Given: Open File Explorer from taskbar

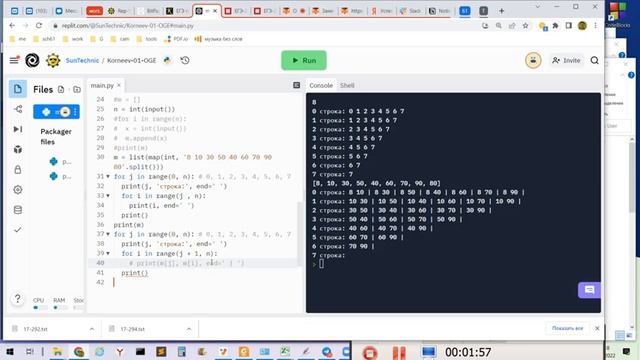Looking at the screenshot, I should 58,351.
